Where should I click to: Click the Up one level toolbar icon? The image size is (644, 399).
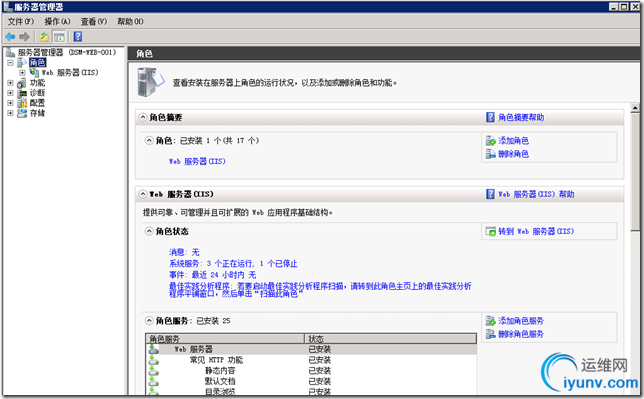(44, 37)
